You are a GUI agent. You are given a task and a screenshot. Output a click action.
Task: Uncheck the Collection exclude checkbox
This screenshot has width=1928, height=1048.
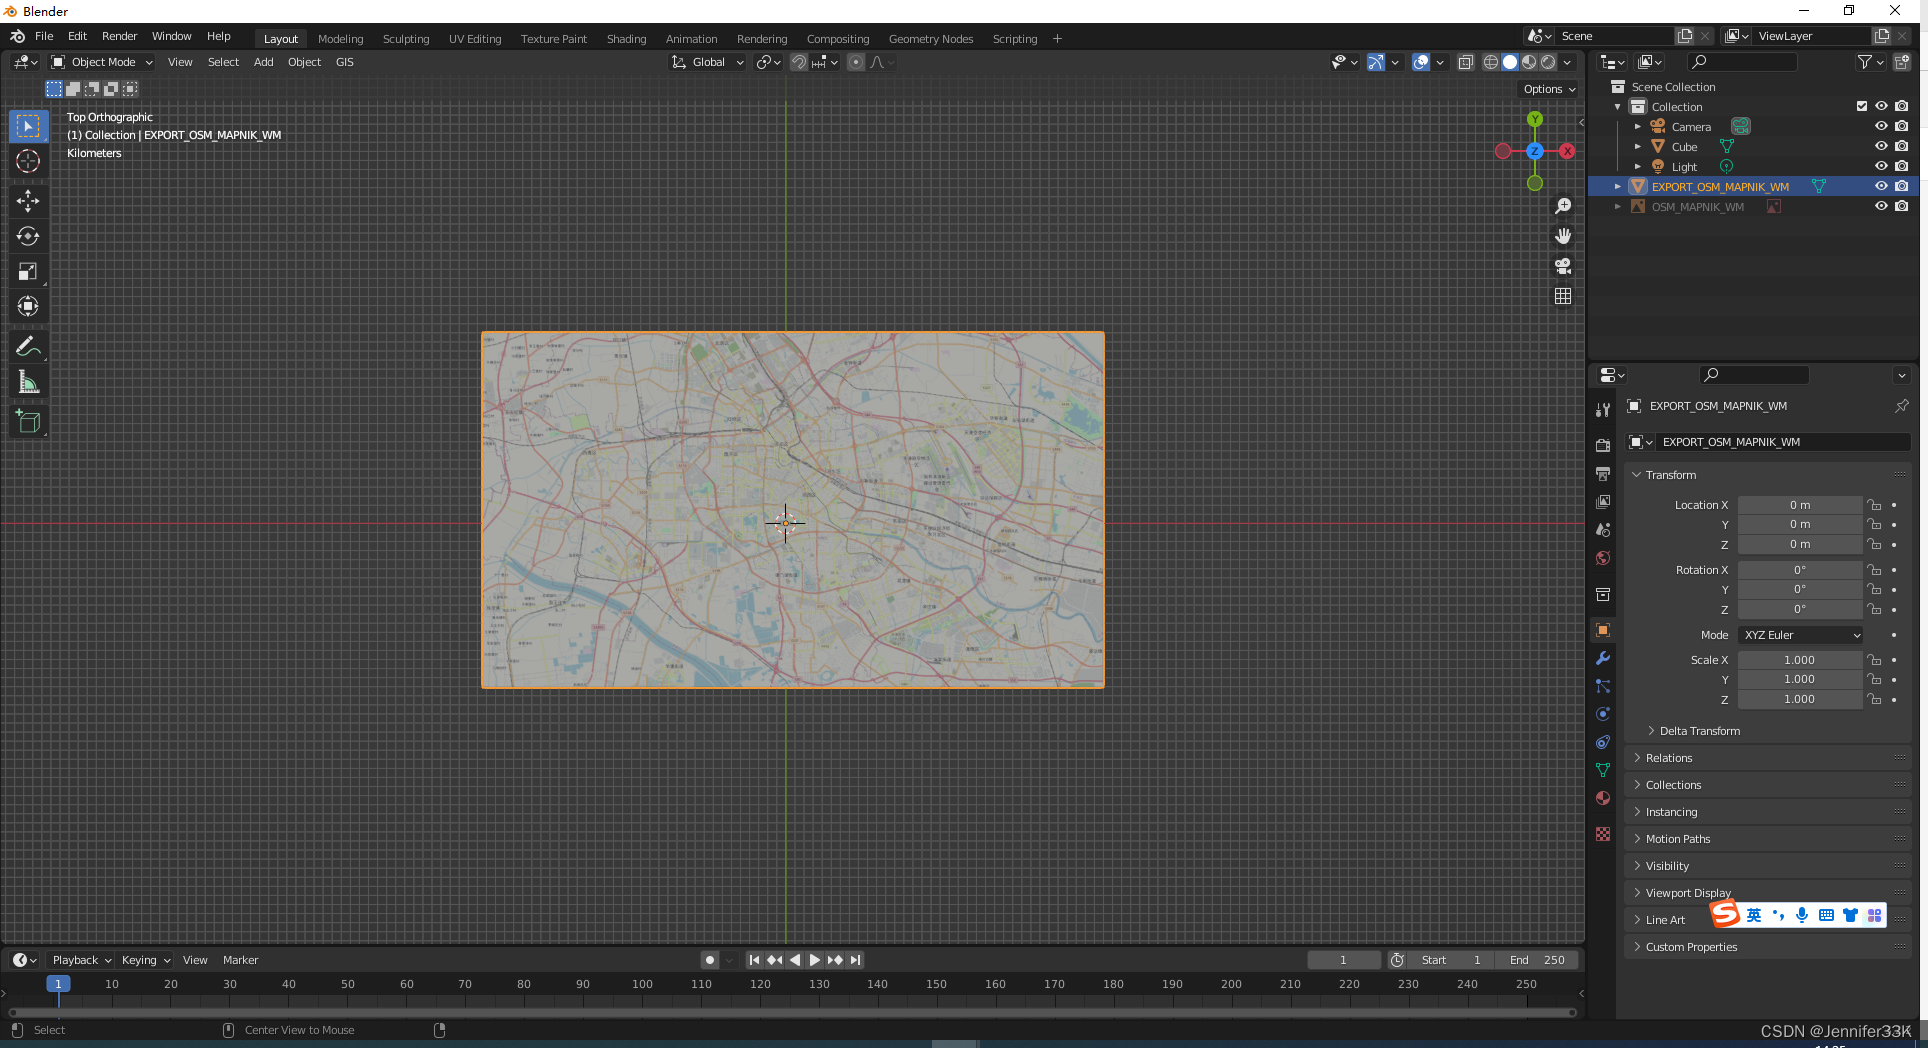[x=1861, y=106]
